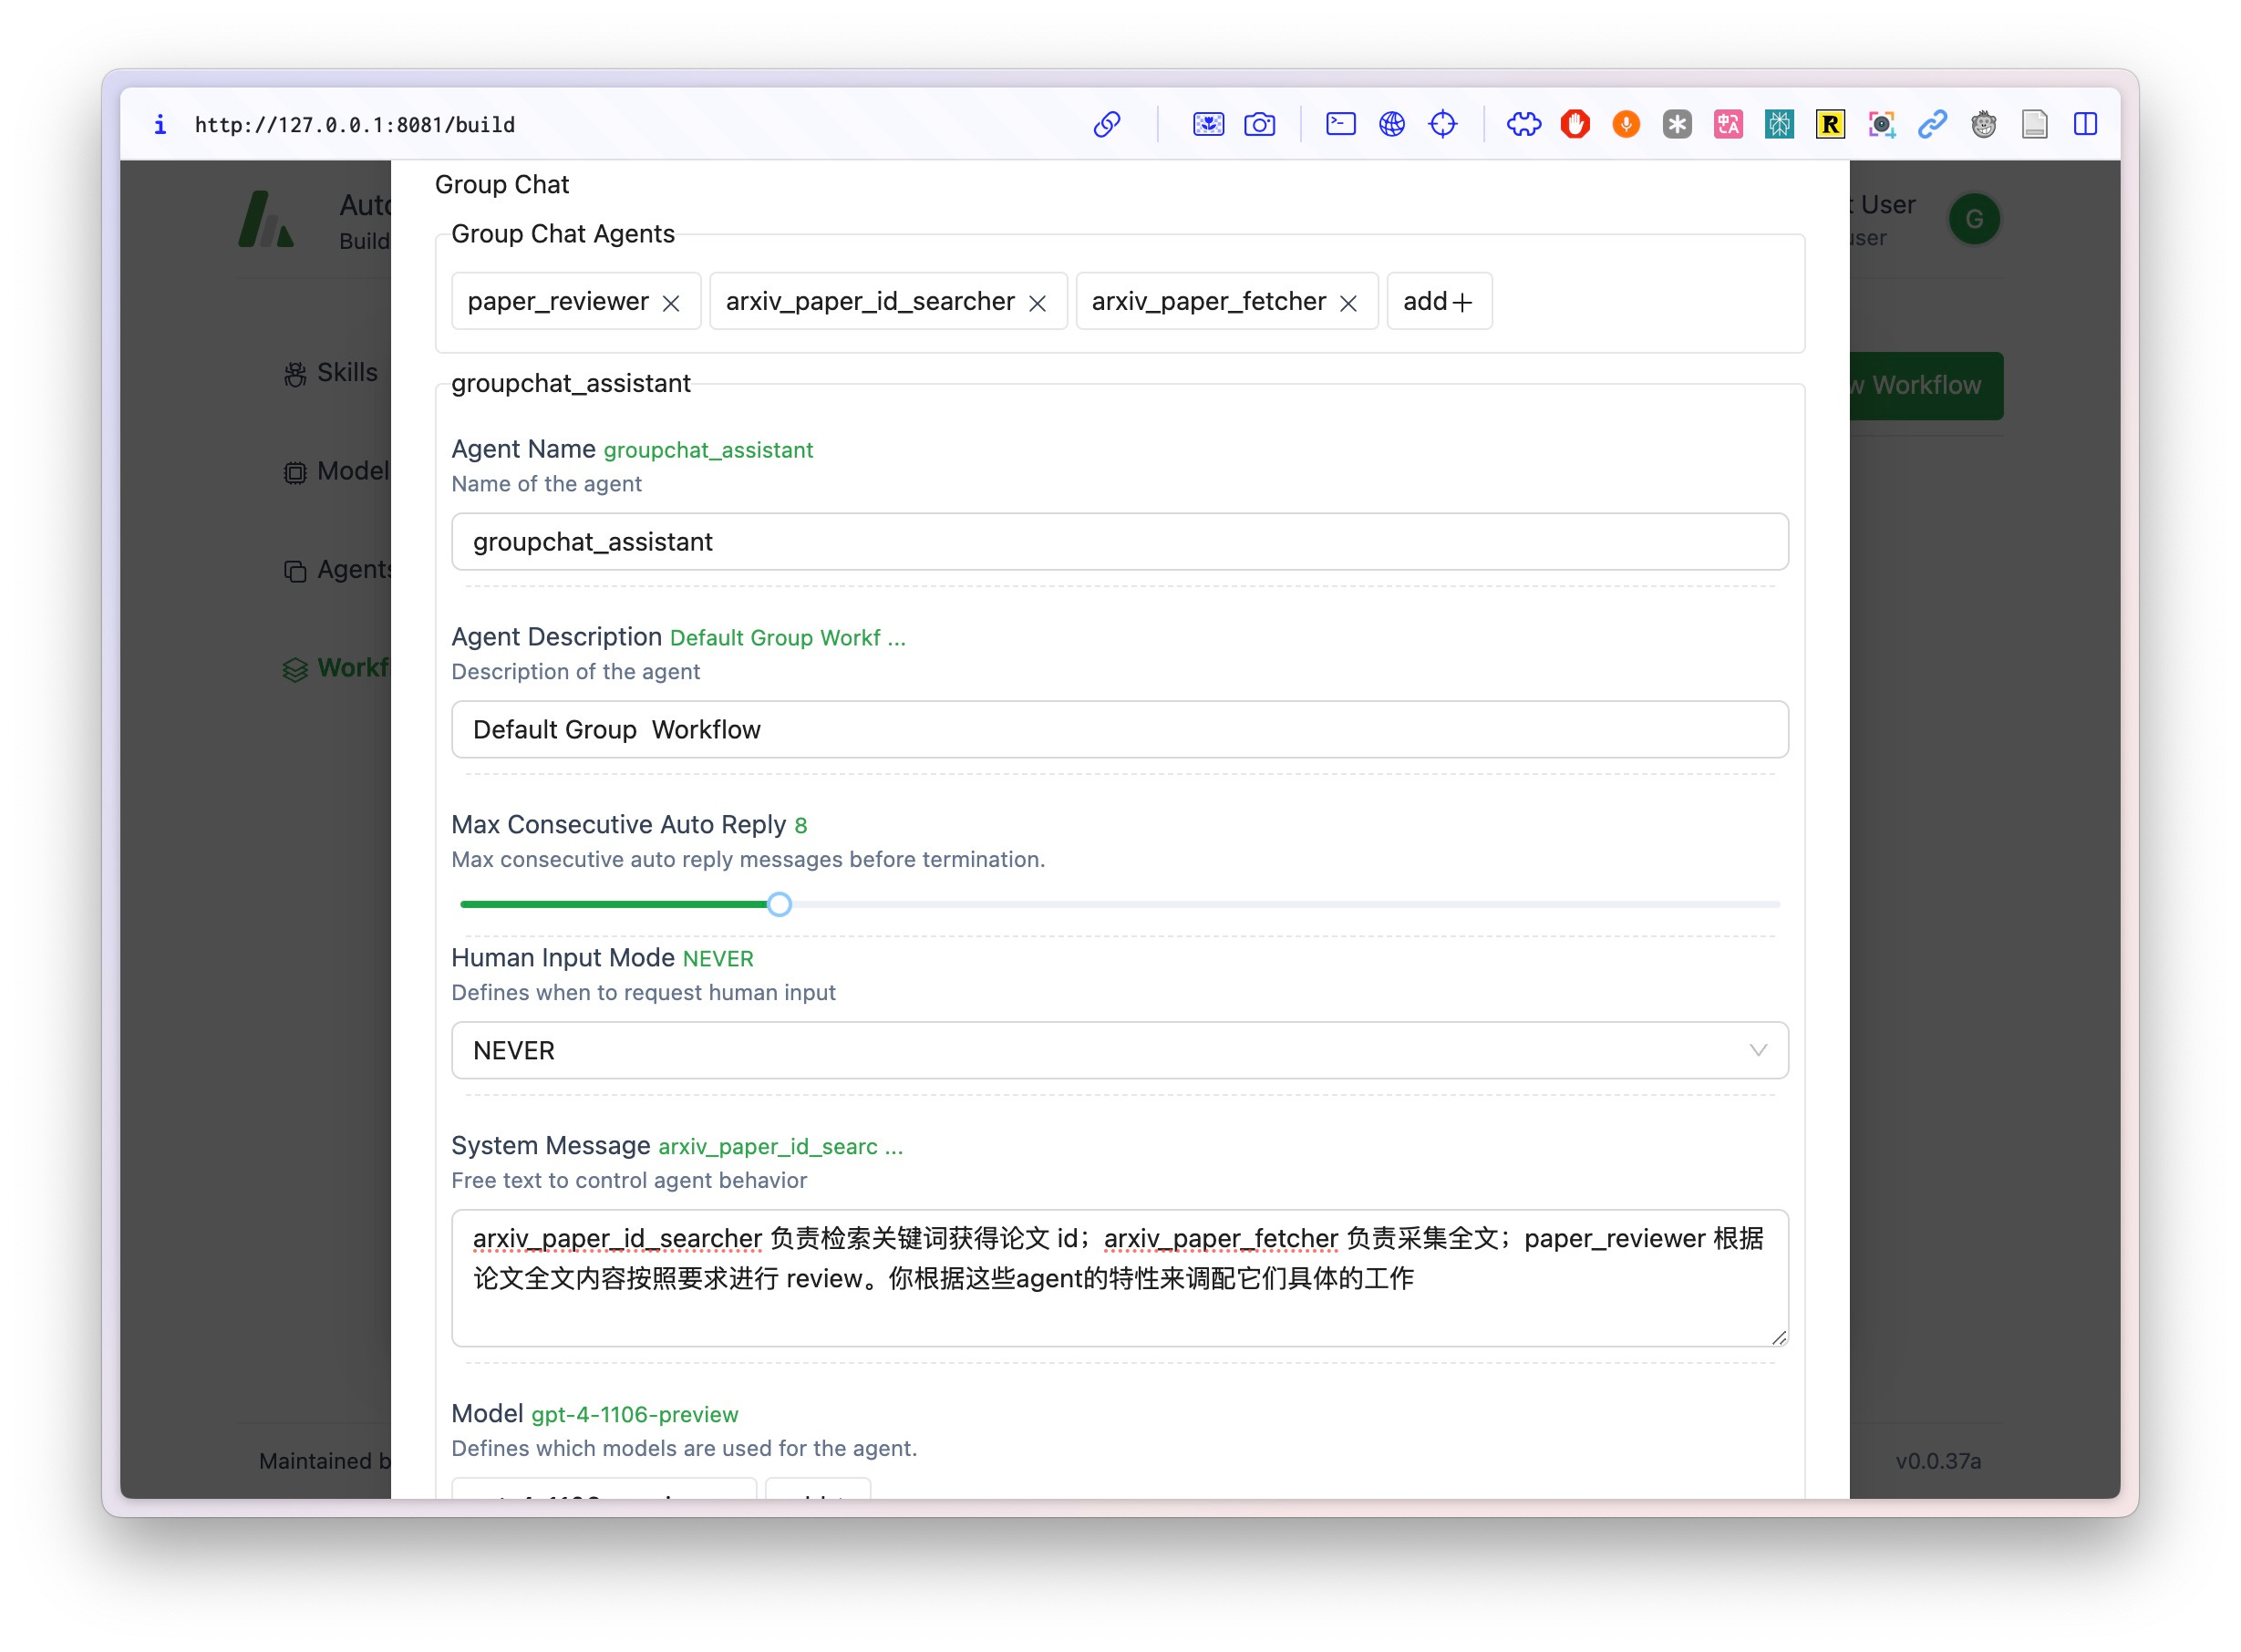Click the monkey face Tampermonkey extension icon
This screenshot has width=2241, height=1652.
[x=1983, y=124]
